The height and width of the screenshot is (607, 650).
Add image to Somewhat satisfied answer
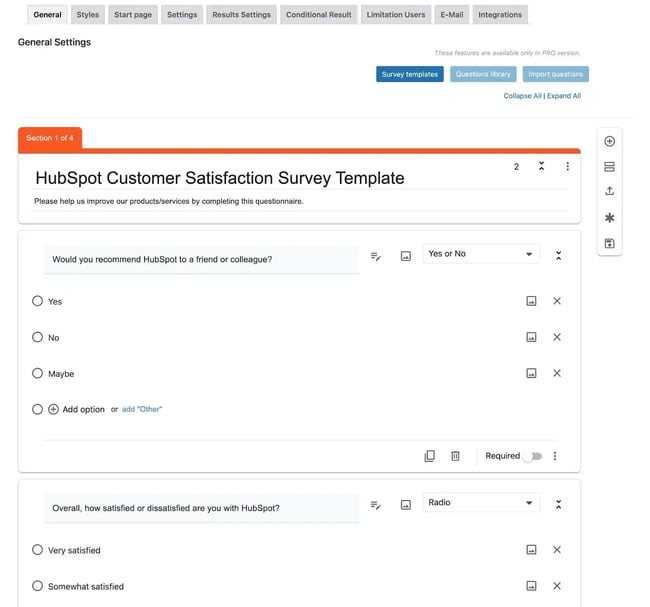tap(531, 586)
